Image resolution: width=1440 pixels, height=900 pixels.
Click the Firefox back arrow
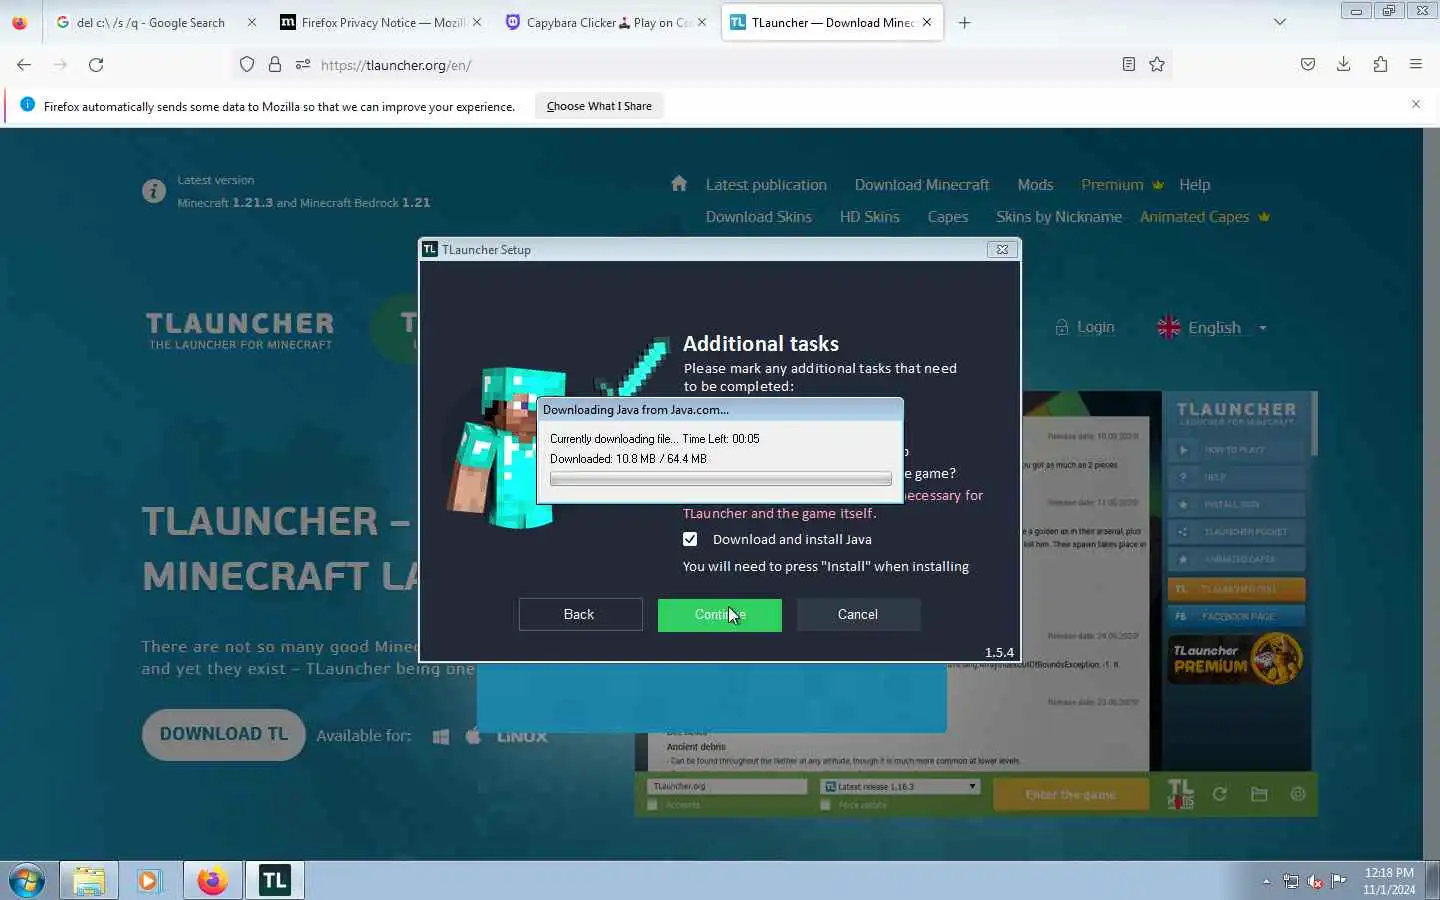coord(24,65)
